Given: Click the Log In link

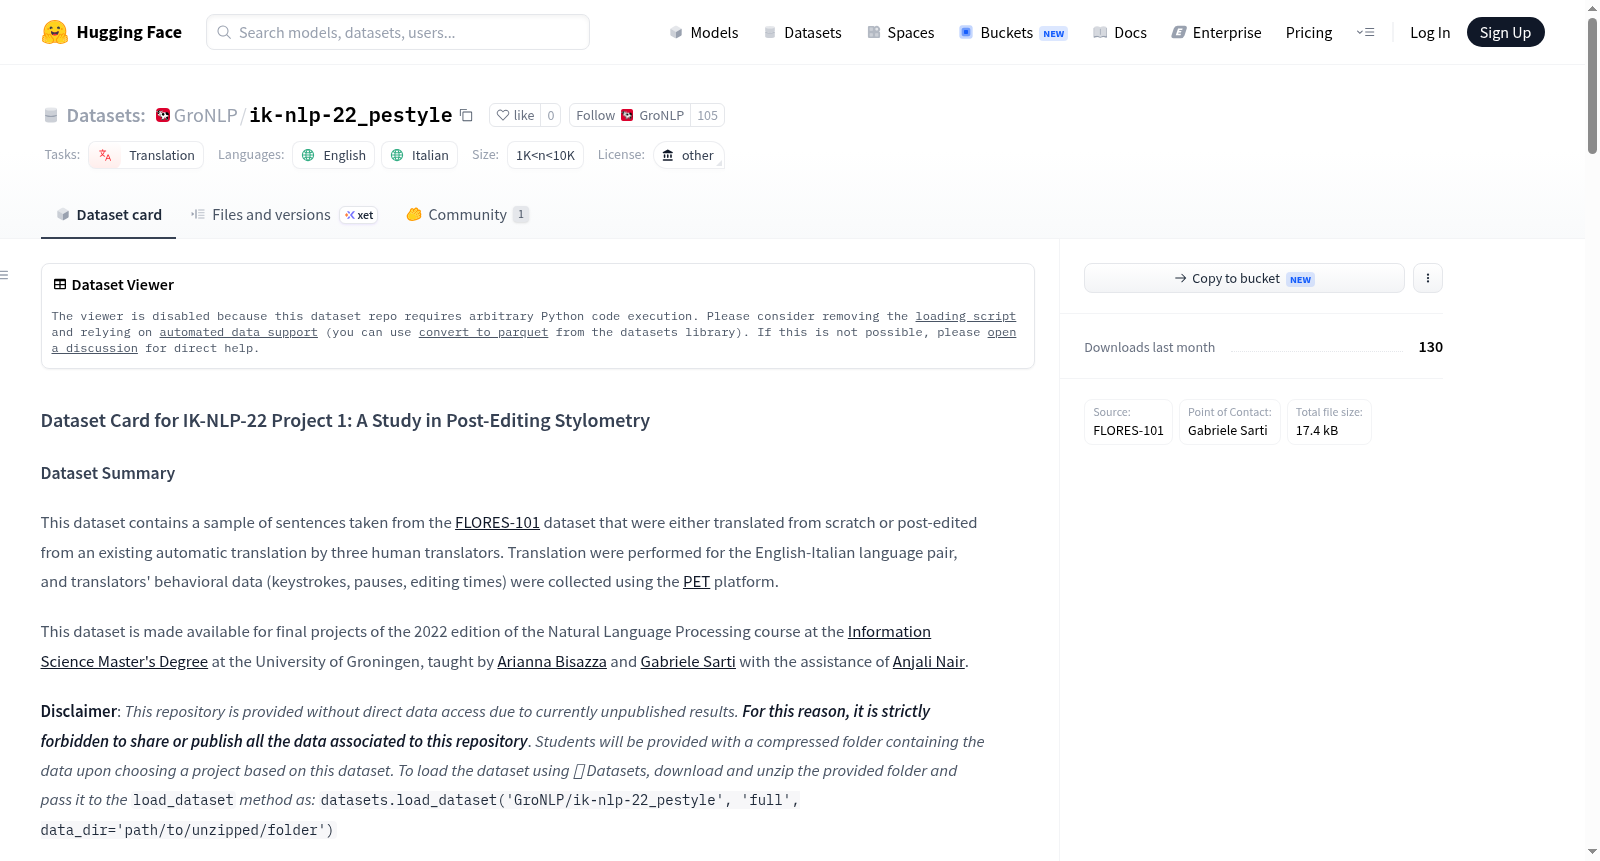Looking at the screenshot, I should [x=1430, y=32].
